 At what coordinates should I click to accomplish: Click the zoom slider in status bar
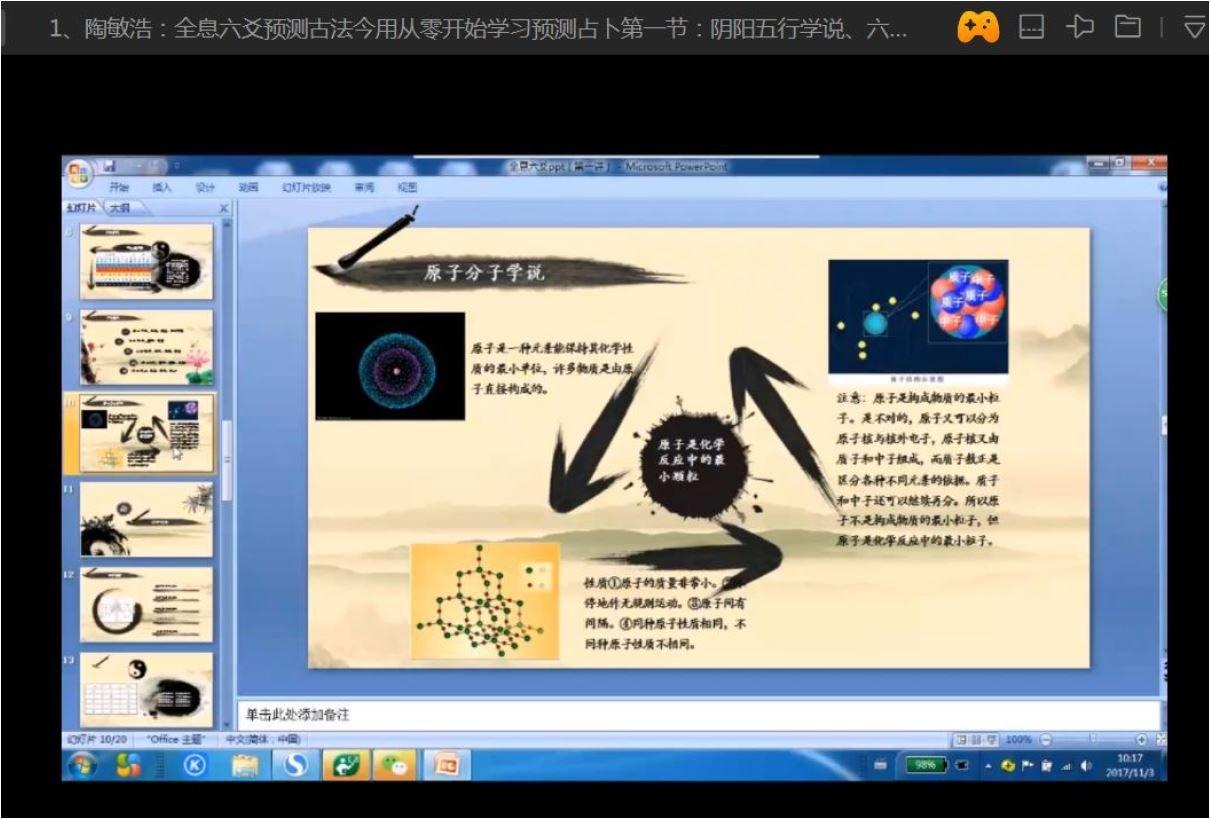pyautogui.click(x=1092, y=739)
